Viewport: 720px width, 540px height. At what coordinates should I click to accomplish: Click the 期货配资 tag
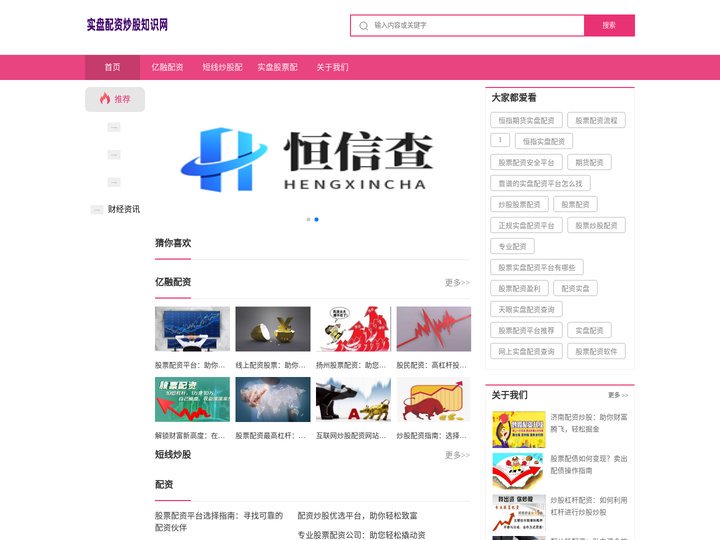tap(590, 163)
